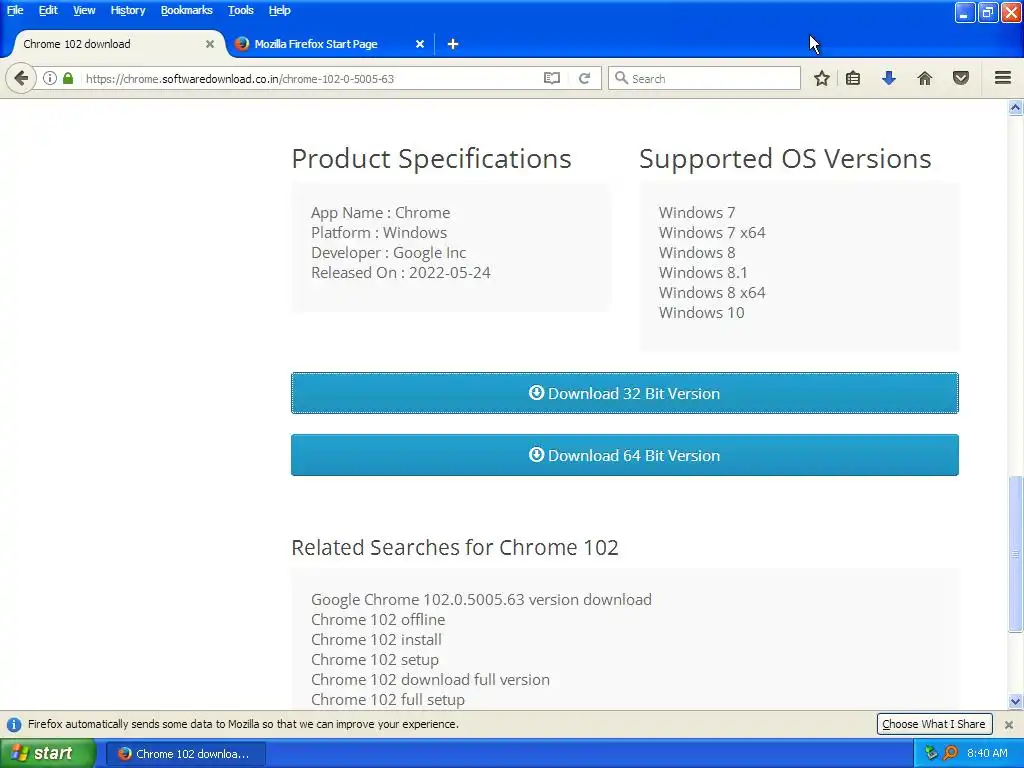
Task: Click the taskbar clock showing 8:40 AM
Action: [x=987, y=753]
